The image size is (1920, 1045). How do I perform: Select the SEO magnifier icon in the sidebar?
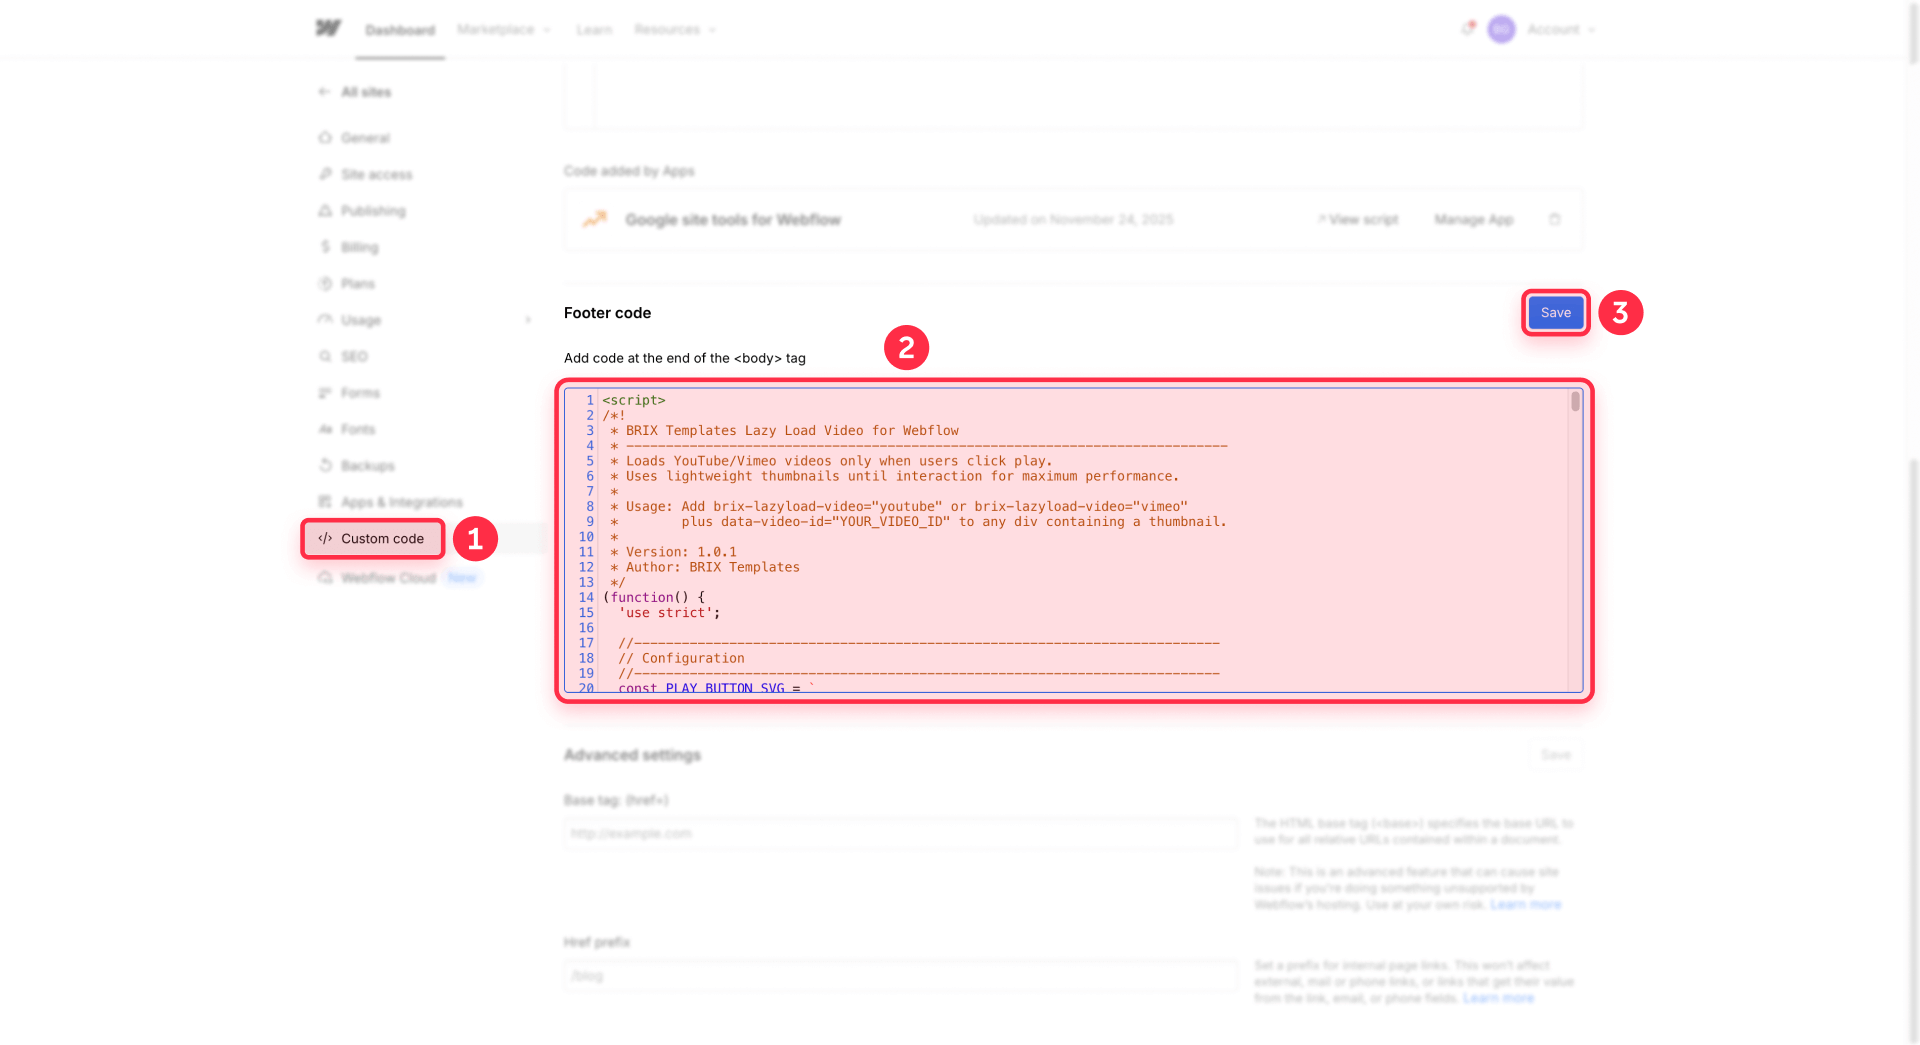tap(325, 356)
